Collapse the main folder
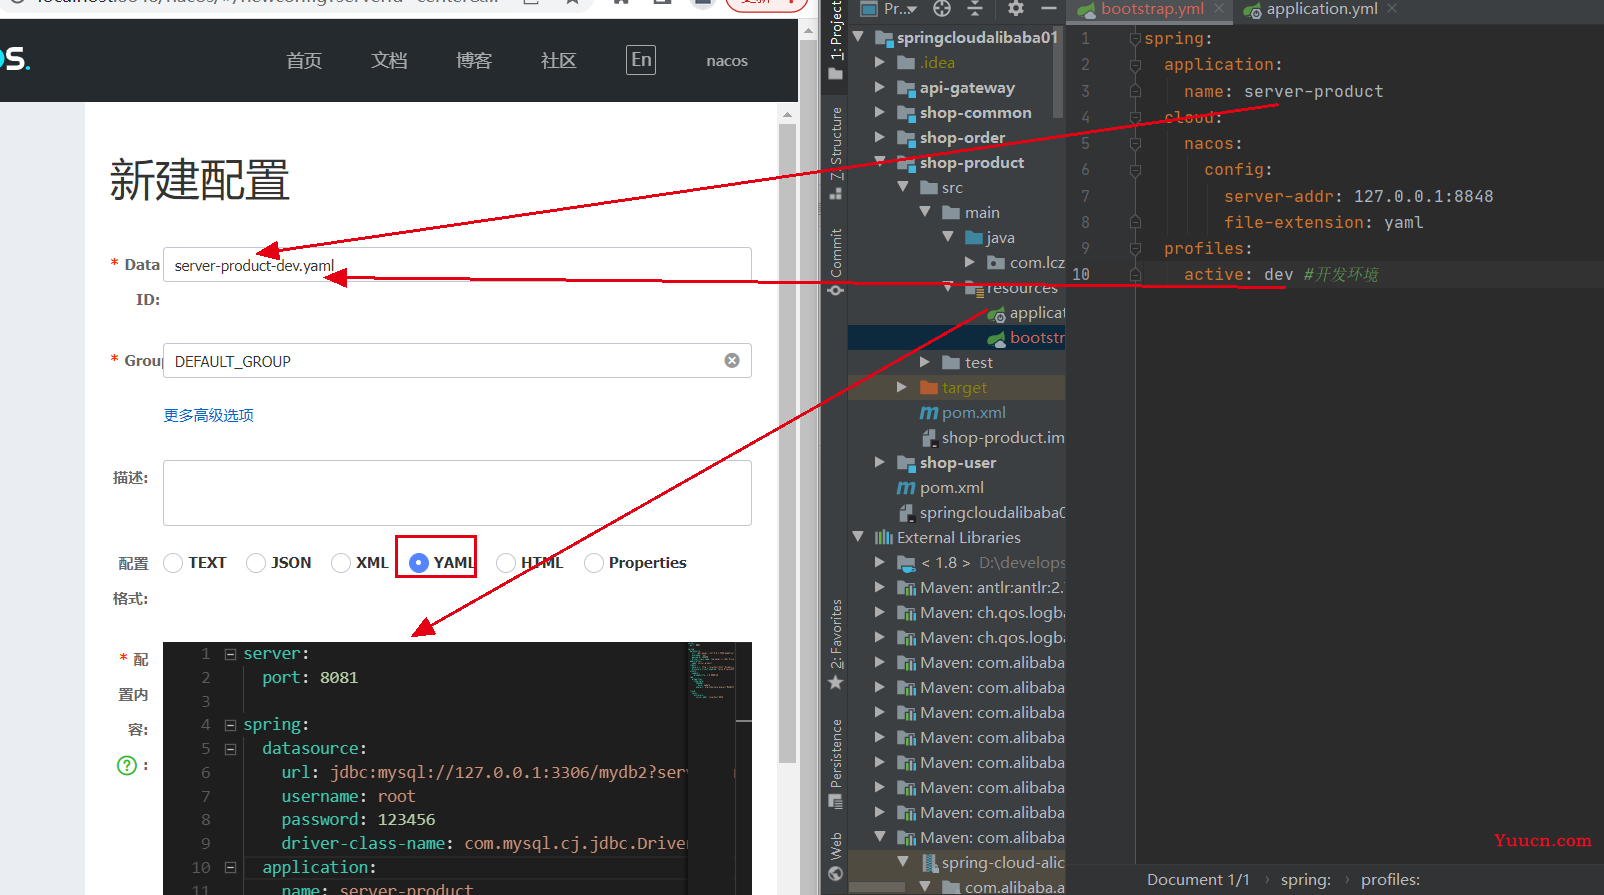This screenshot has height=895, width=1604. pyautogui.click(x=925, y=212)
